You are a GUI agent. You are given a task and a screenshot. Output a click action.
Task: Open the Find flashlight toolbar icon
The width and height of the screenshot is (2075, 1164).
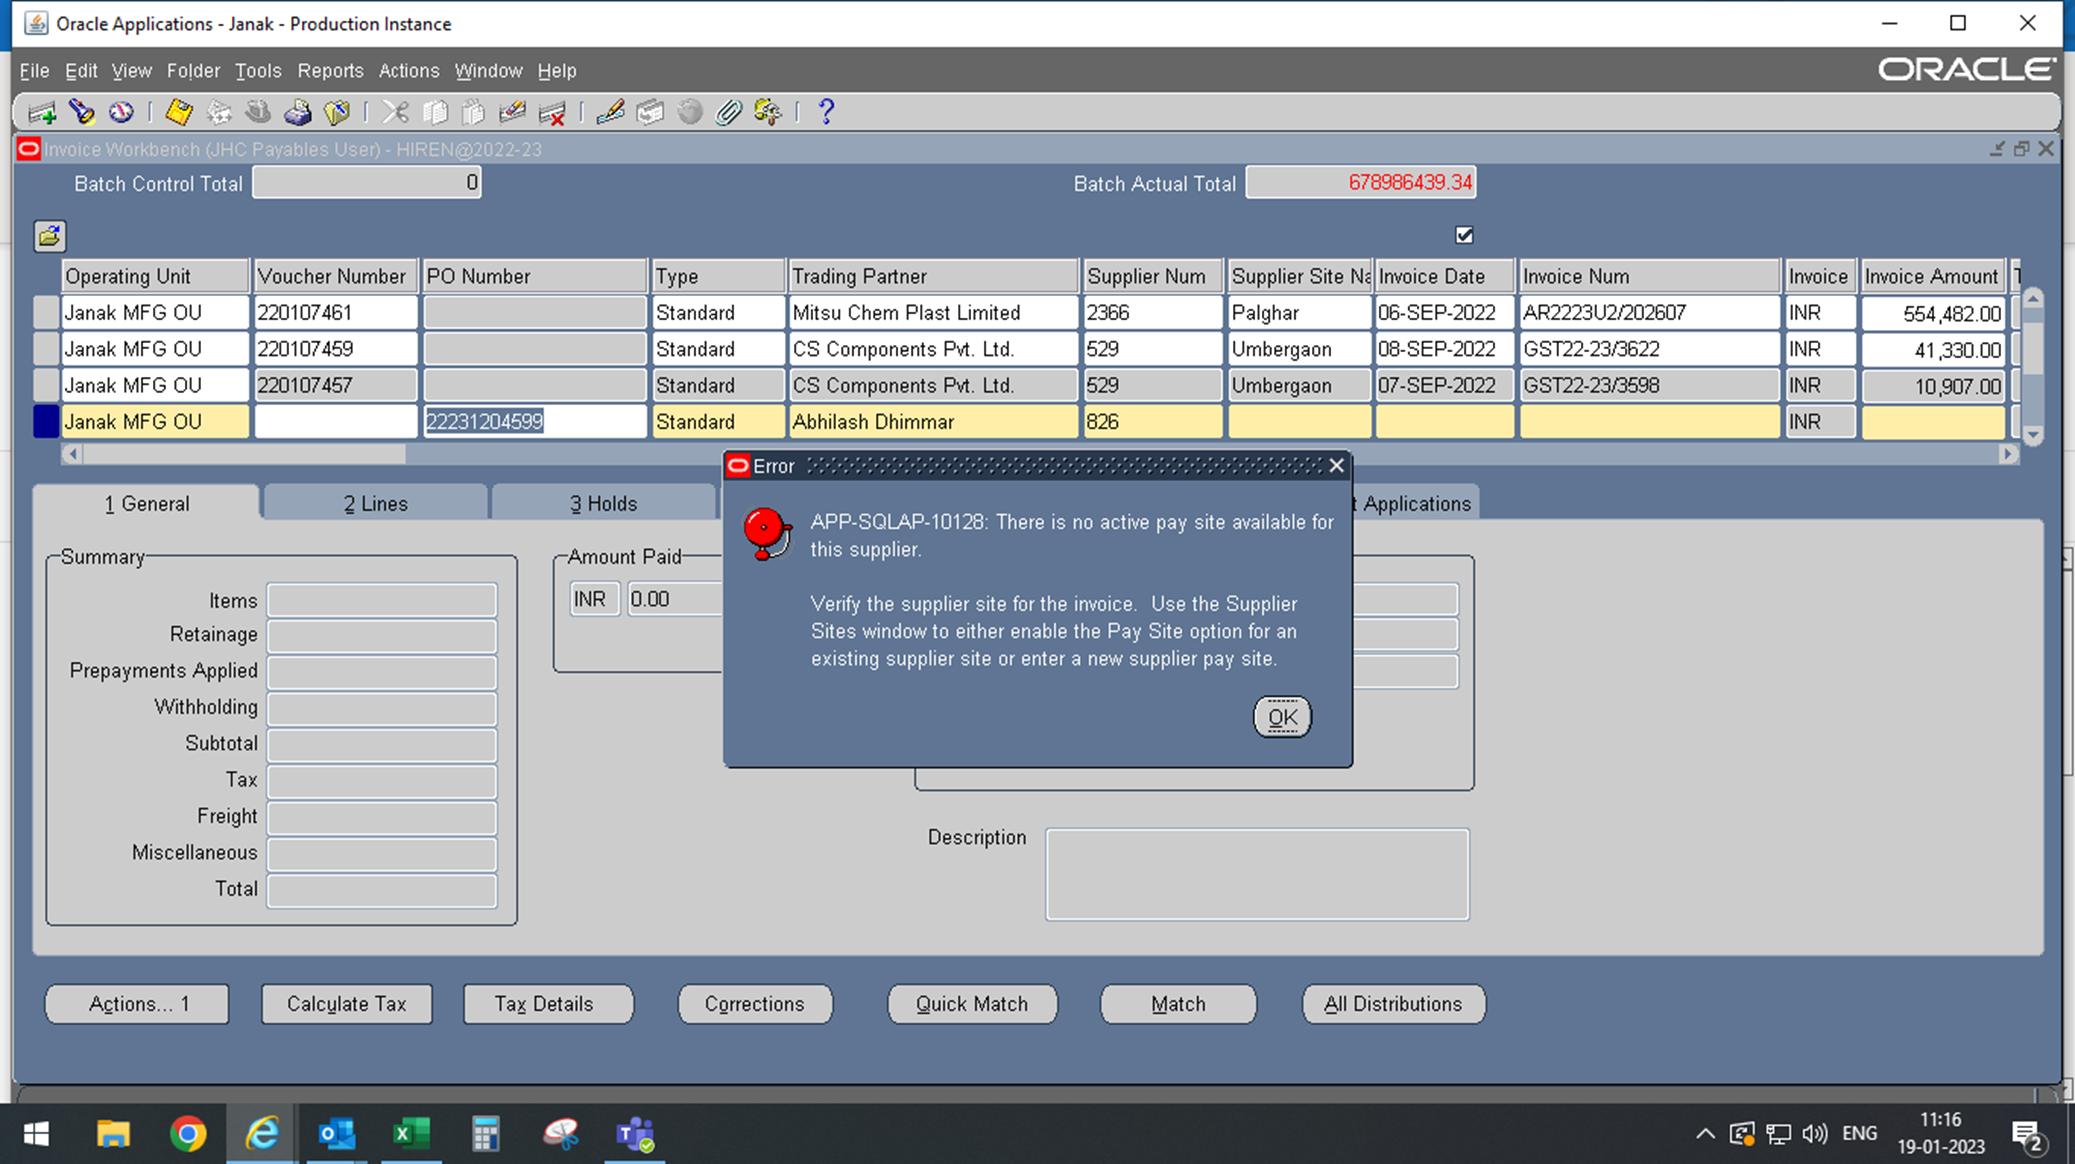pyautogui.click(x=82, y=112)
